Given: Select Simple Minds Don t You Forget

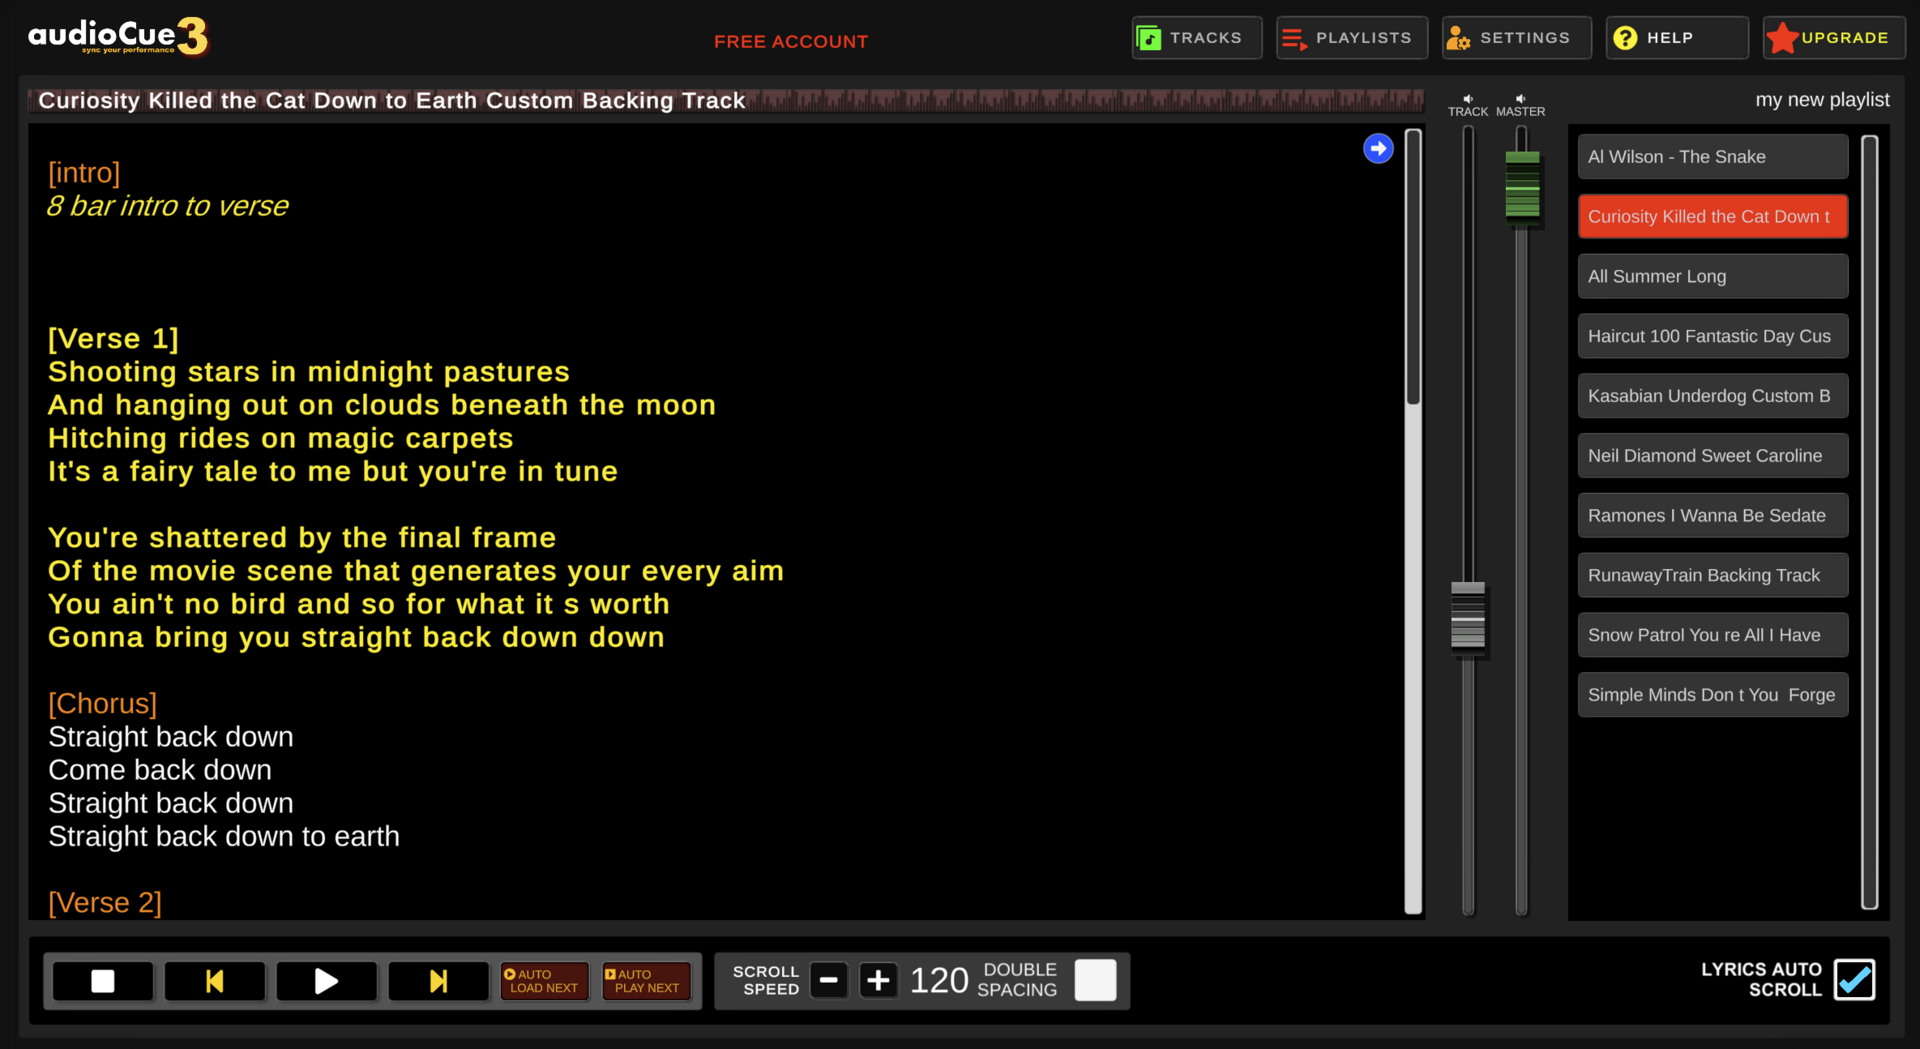Looking at the screenshot, I should coord(1713,695).
